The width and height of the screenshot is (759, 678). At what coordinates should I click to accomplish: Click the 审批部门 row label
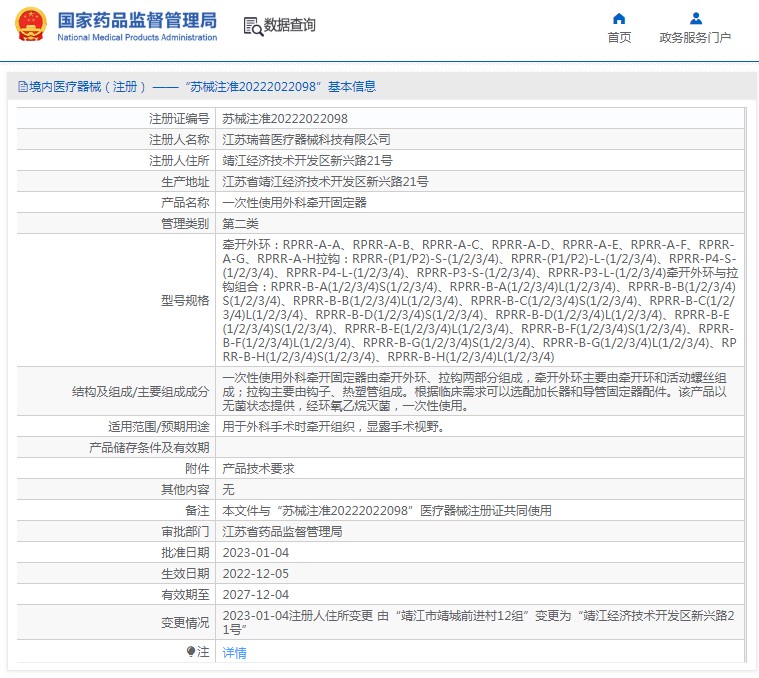185,531
